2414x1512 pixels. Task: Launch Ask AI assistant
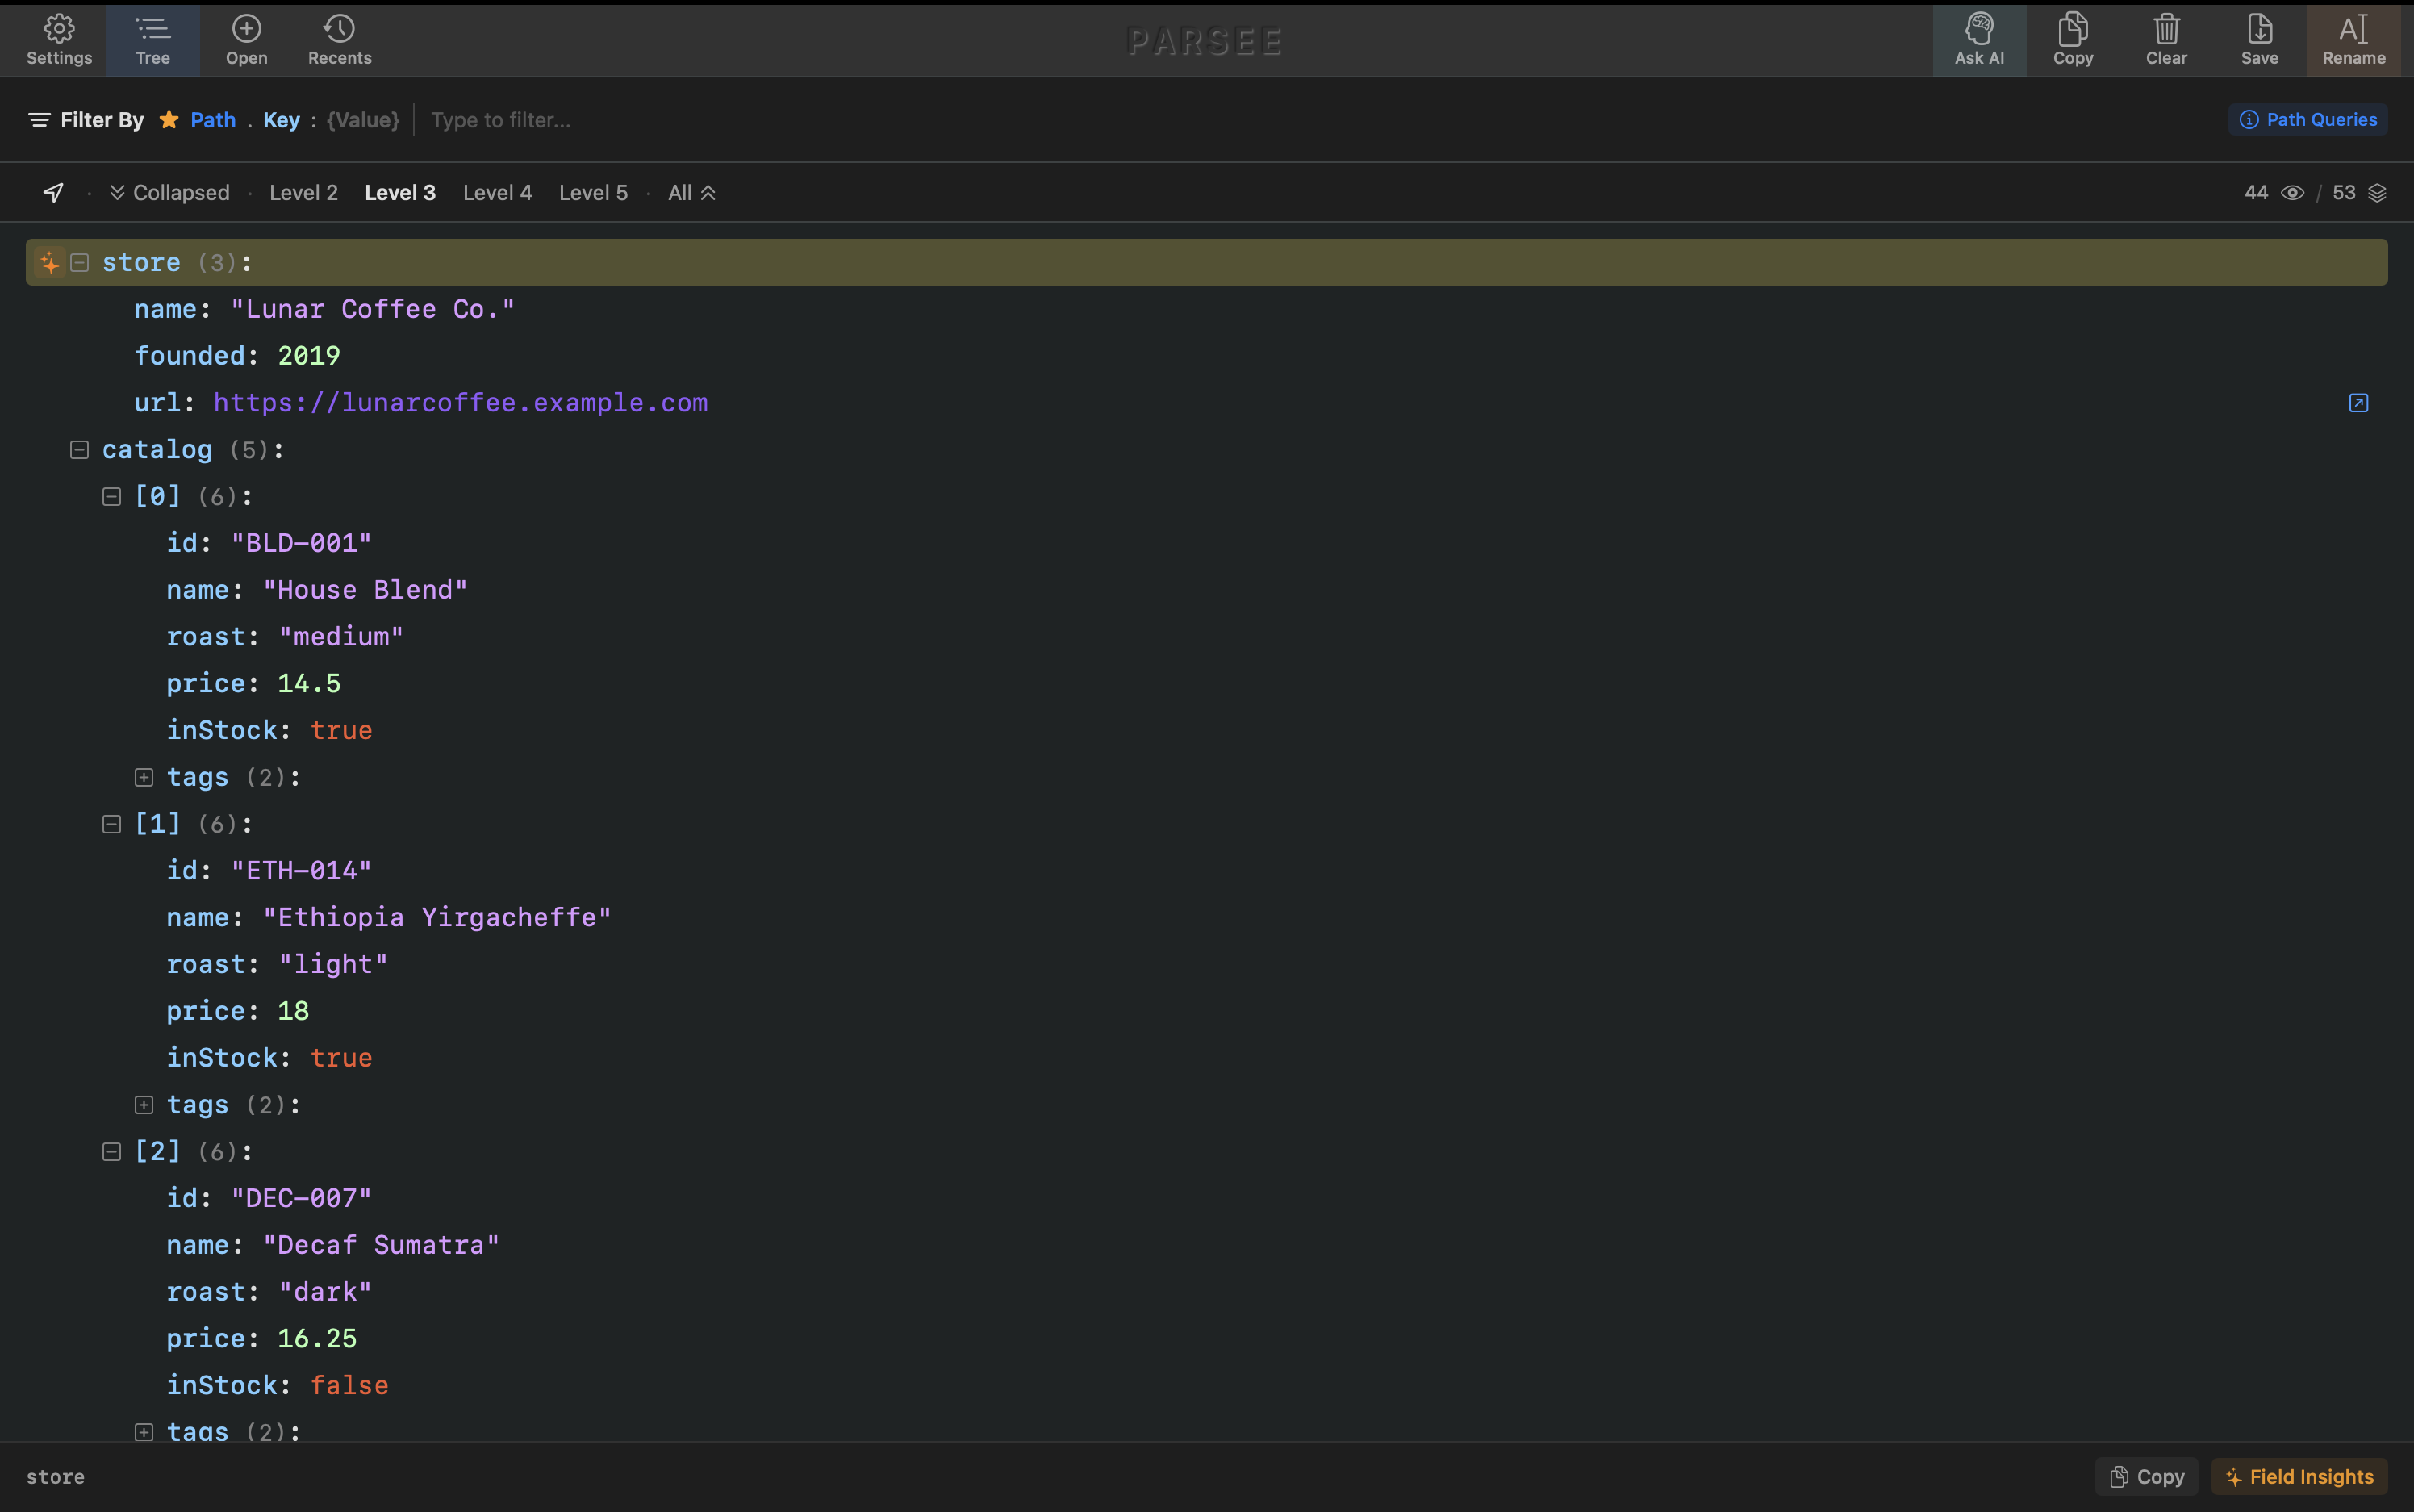(x=1979, y=40)
